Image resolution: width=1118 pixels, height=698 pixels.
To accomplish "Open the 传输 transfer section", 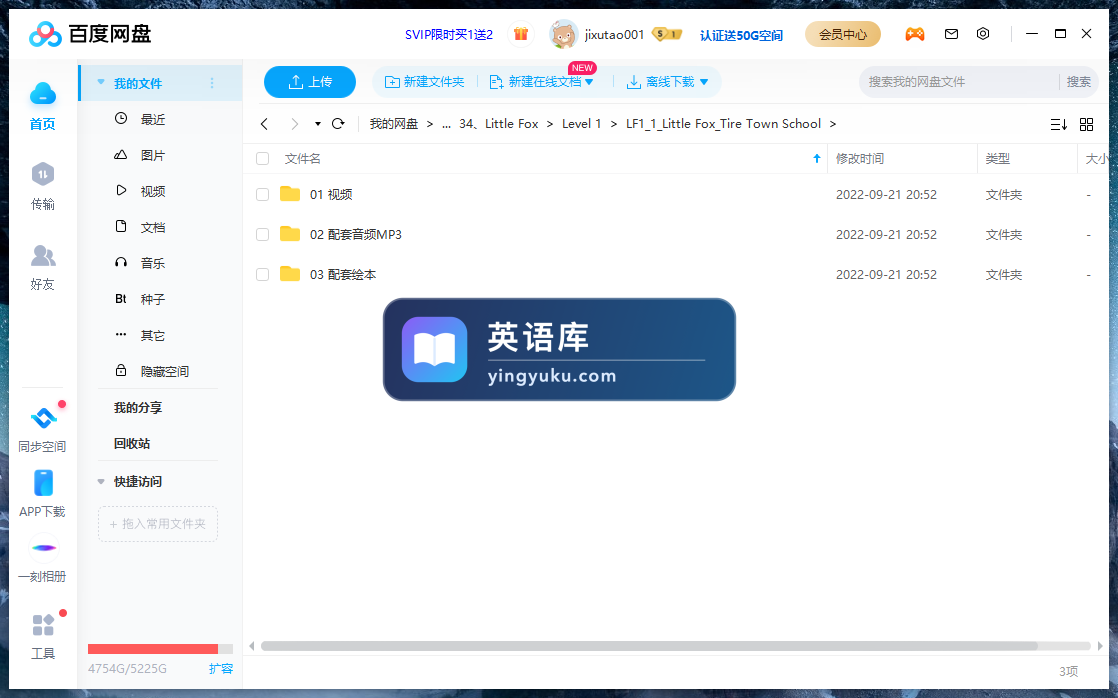I will [43, 186].
